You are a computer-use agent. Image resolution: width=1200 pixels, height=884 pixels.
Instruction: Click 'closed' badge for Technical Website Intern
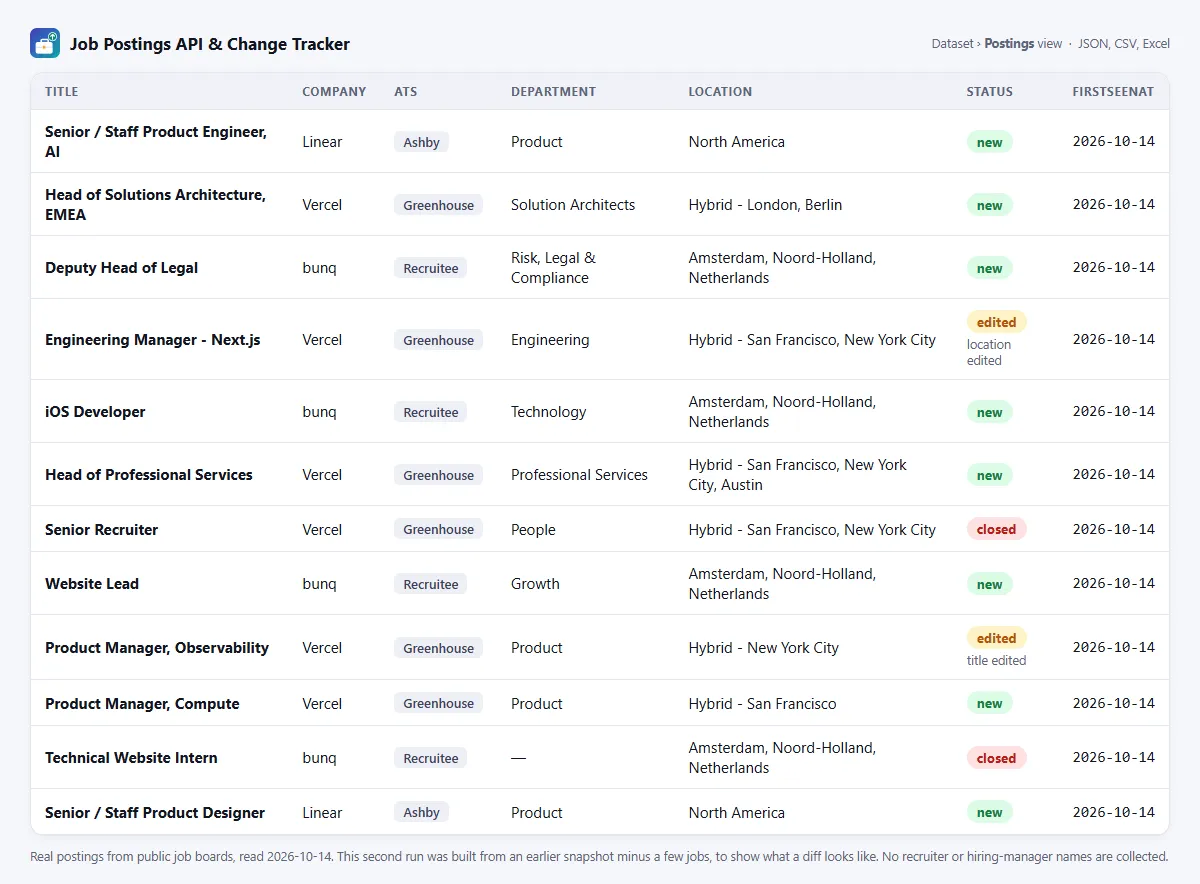pyautogui.click(x=996, y=758)
